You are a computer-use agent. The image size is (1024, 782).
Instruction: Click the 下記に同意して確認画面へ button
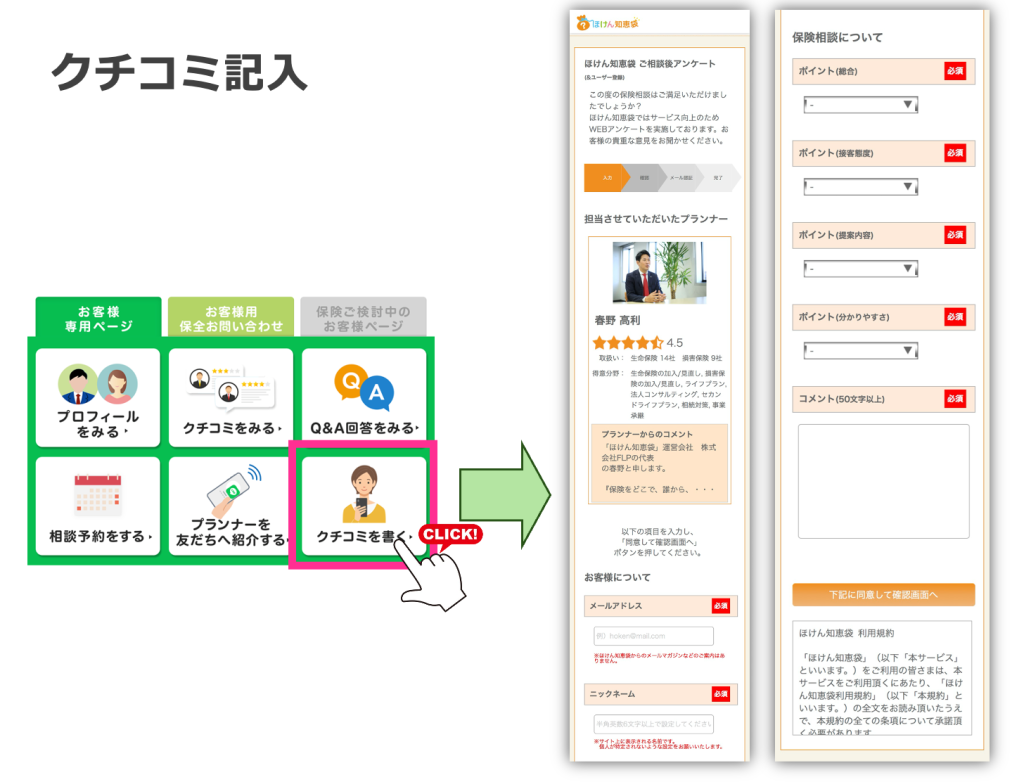884,595
